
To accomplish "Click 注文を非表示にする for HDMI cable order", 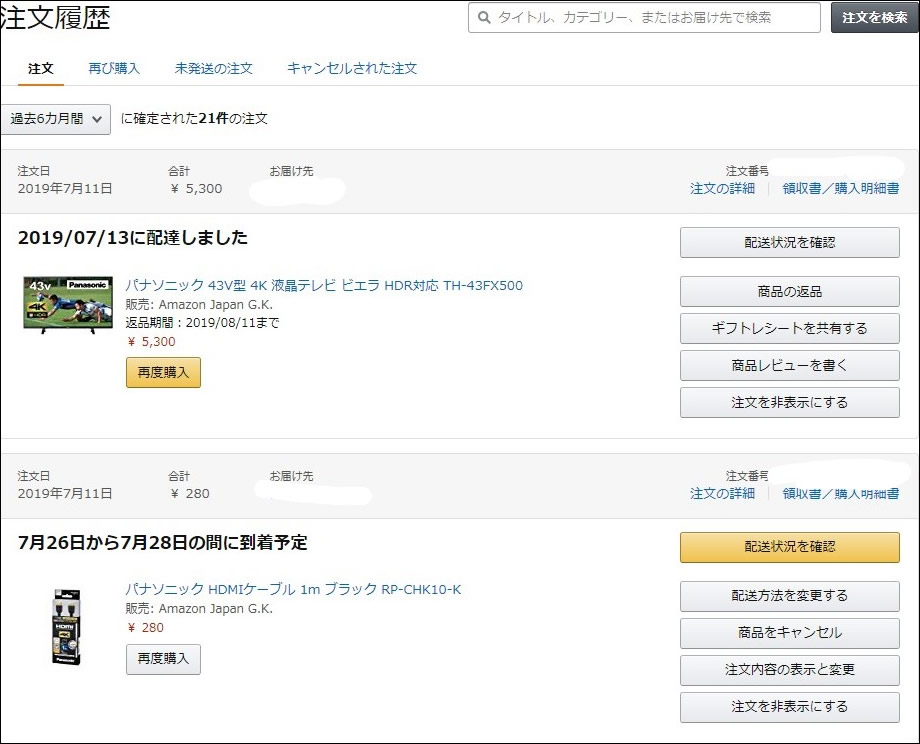I will (x=790, y=707).
